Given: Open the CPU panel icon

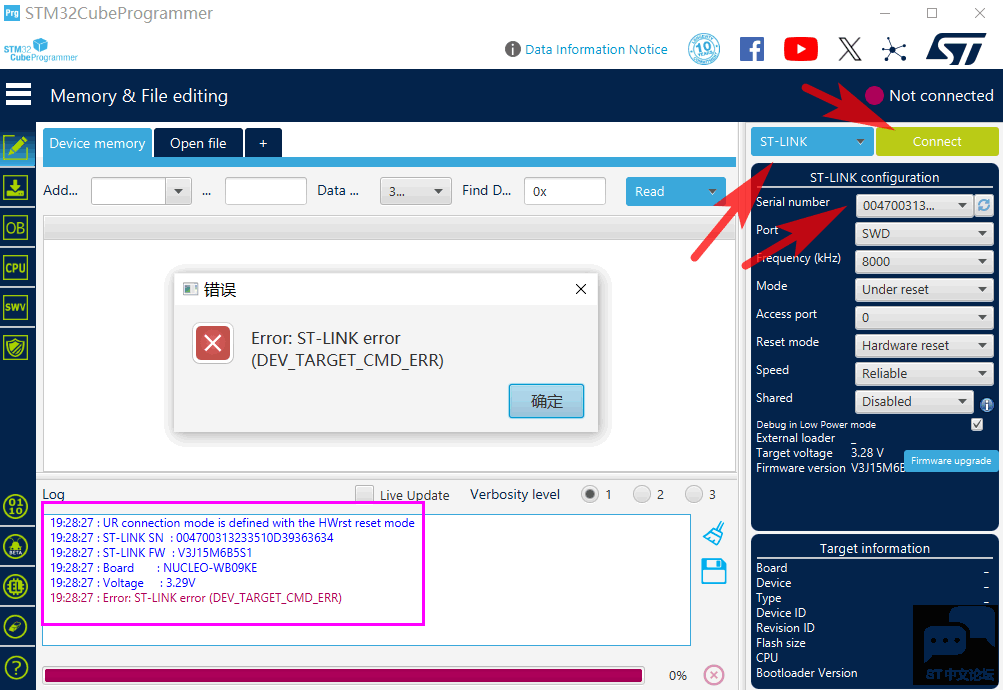Looking at the screenshot, I should (16, 268).
